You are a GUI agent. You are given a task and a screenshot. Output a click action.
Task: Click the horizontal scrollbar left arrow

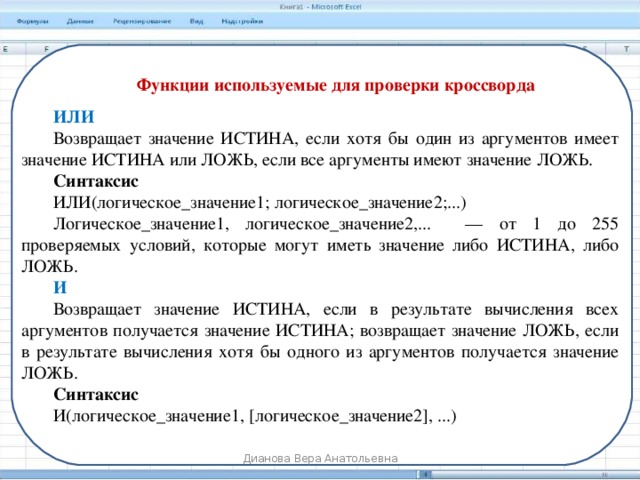[x=425, y=475]
